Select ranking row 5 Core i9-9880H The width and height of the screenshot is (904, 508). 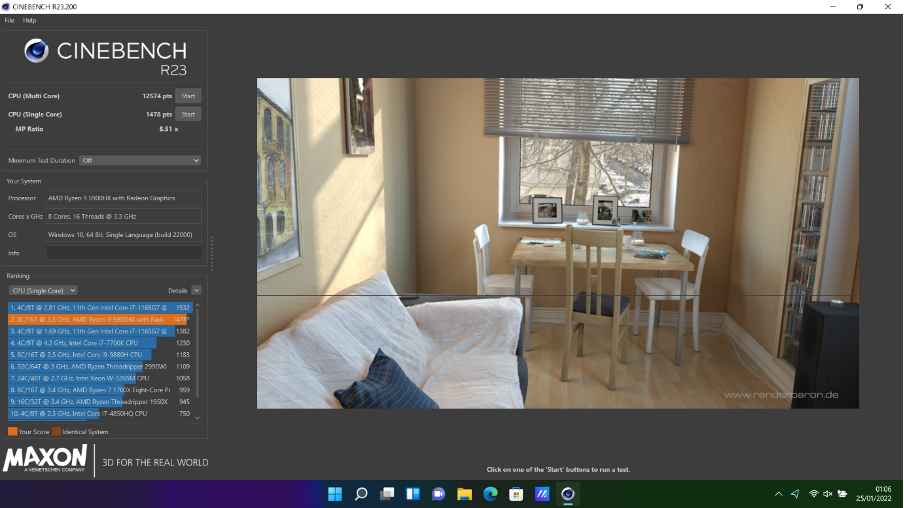click(100, 355)
